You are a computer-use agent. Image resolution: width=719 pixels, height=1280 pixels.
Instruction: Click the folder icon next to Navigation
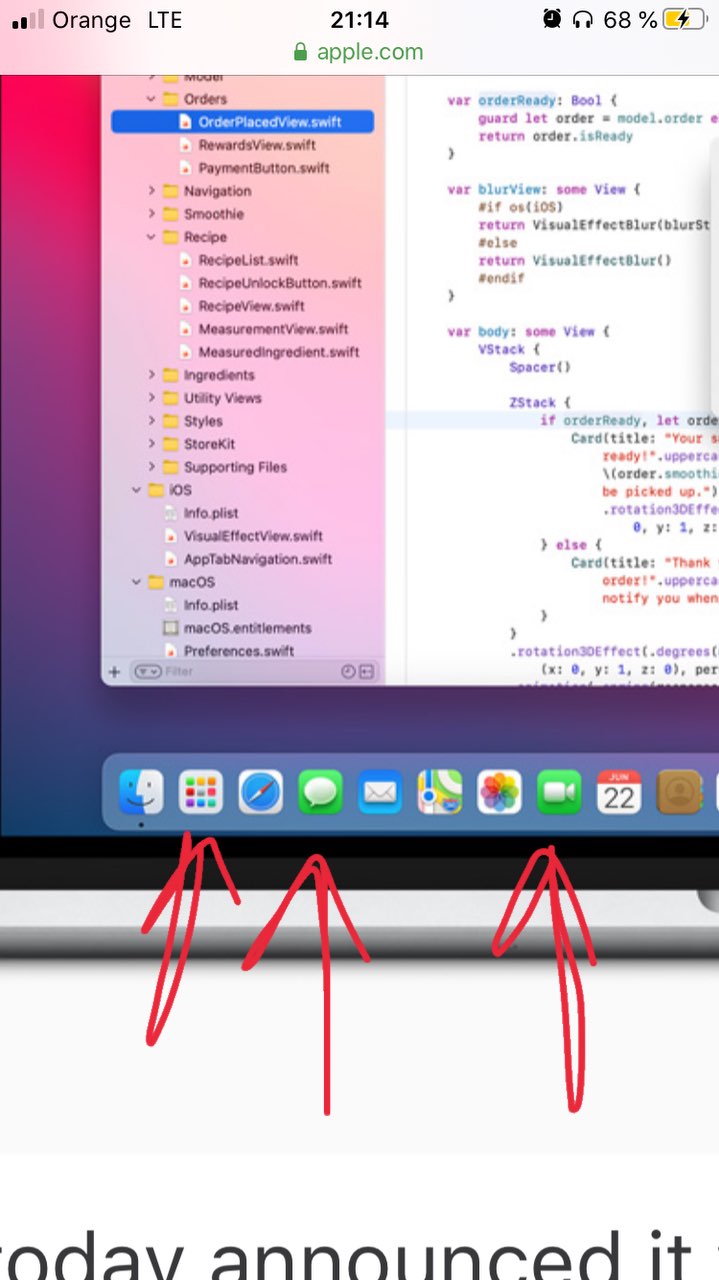point(170,191)
